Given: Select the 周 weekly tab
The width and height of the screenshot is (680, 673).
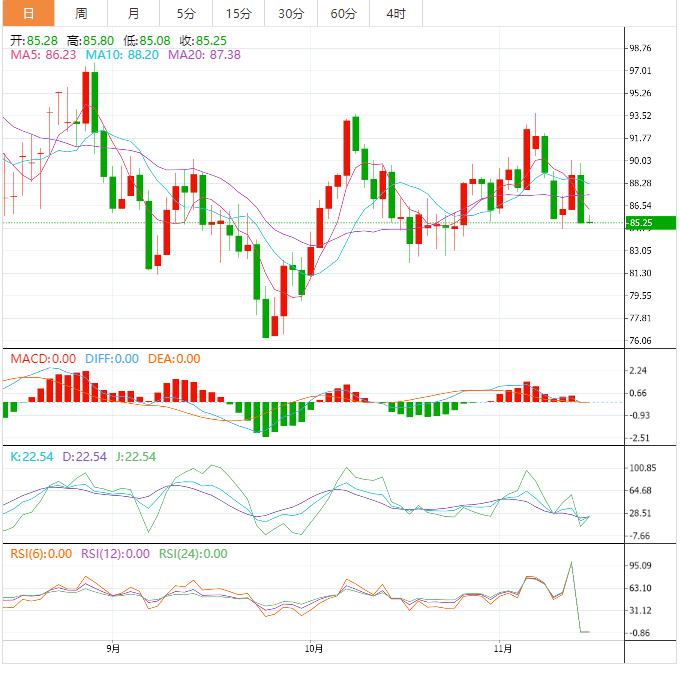Looking at the screenshot, I should coord(81,13).
